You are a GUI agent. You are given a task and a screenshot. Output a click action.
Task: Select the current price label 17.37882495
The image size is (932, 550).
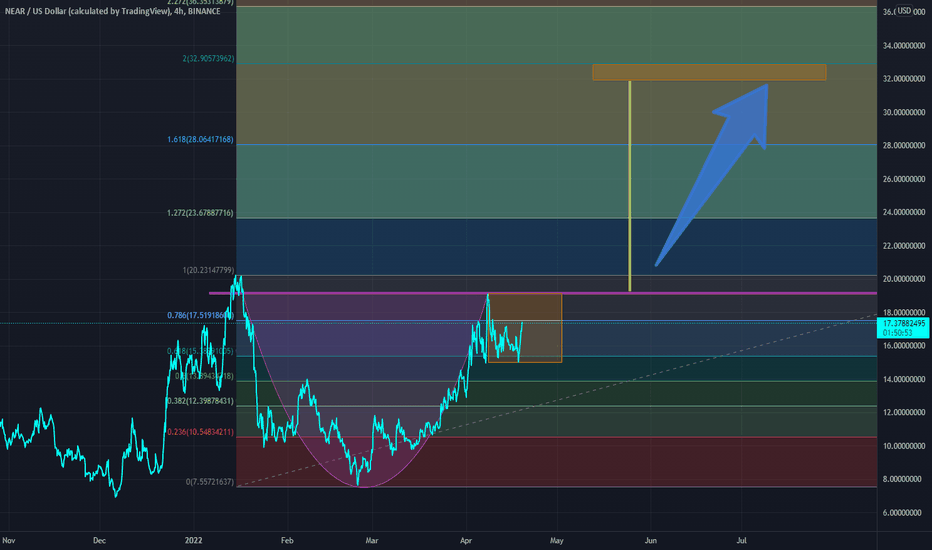tap(903, 323)
